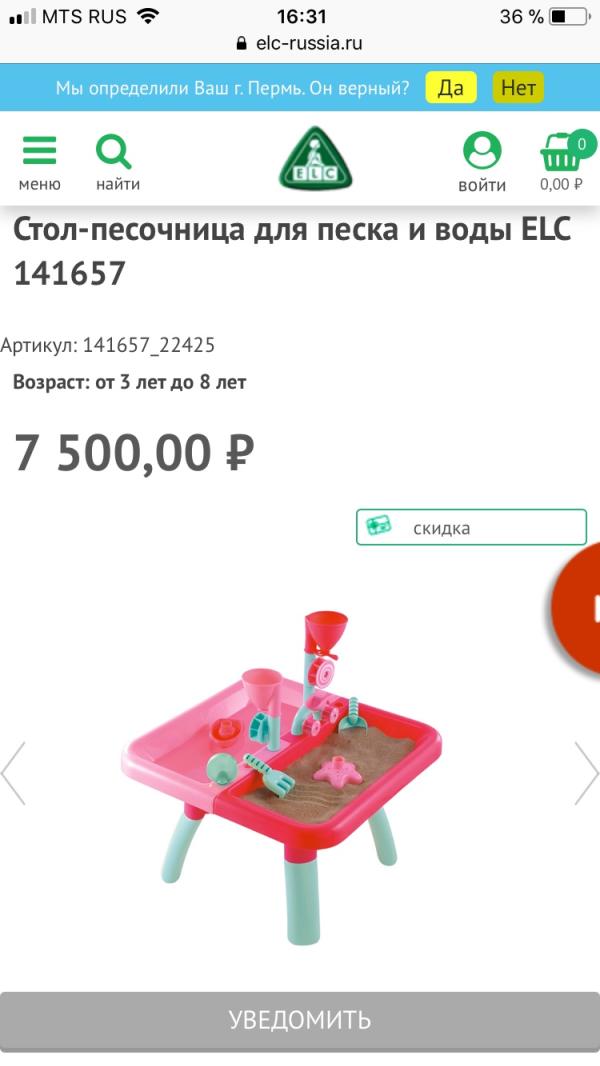Select the войти login label
Image resolution: width=600 pixels, height=1066 pixels.
[x=482, y=186]
